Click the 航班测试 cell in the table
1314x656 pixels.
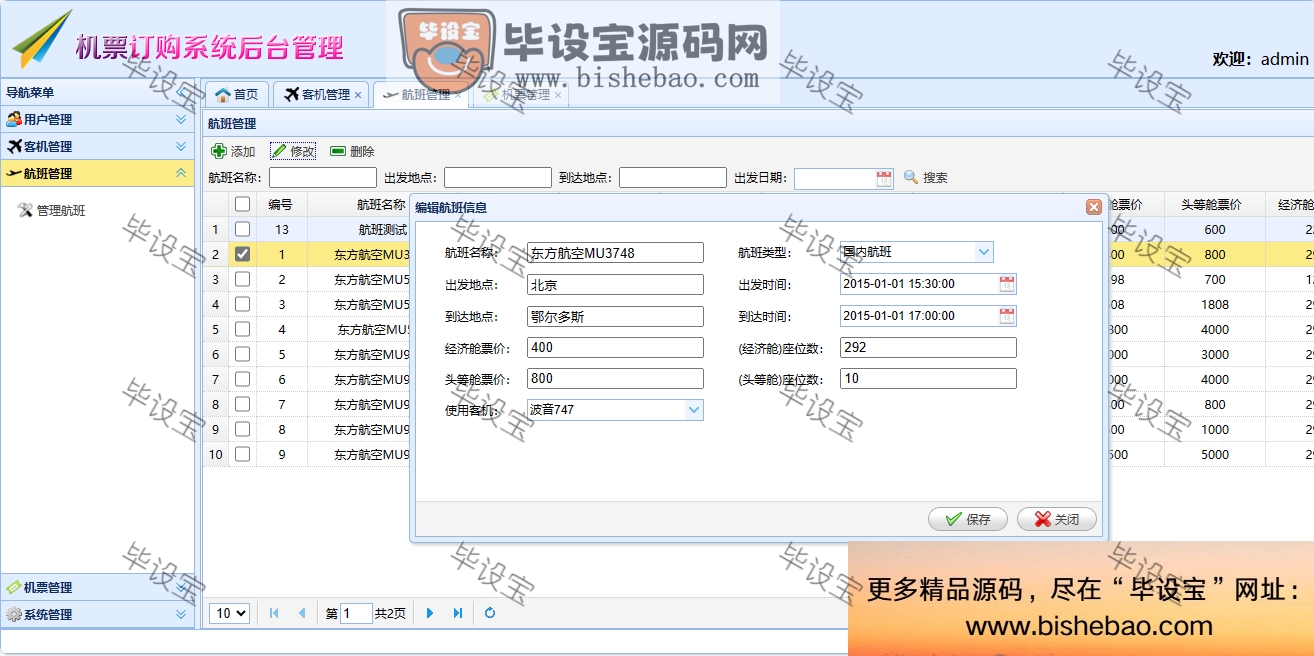click(382, 229)
